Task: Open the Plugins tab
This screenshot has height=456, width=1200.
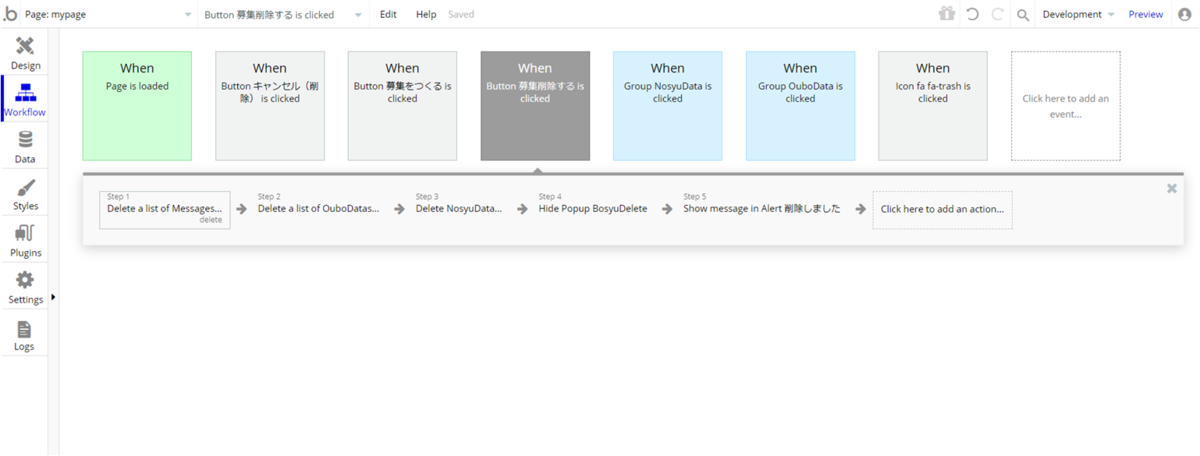Action: coord(25,241)
